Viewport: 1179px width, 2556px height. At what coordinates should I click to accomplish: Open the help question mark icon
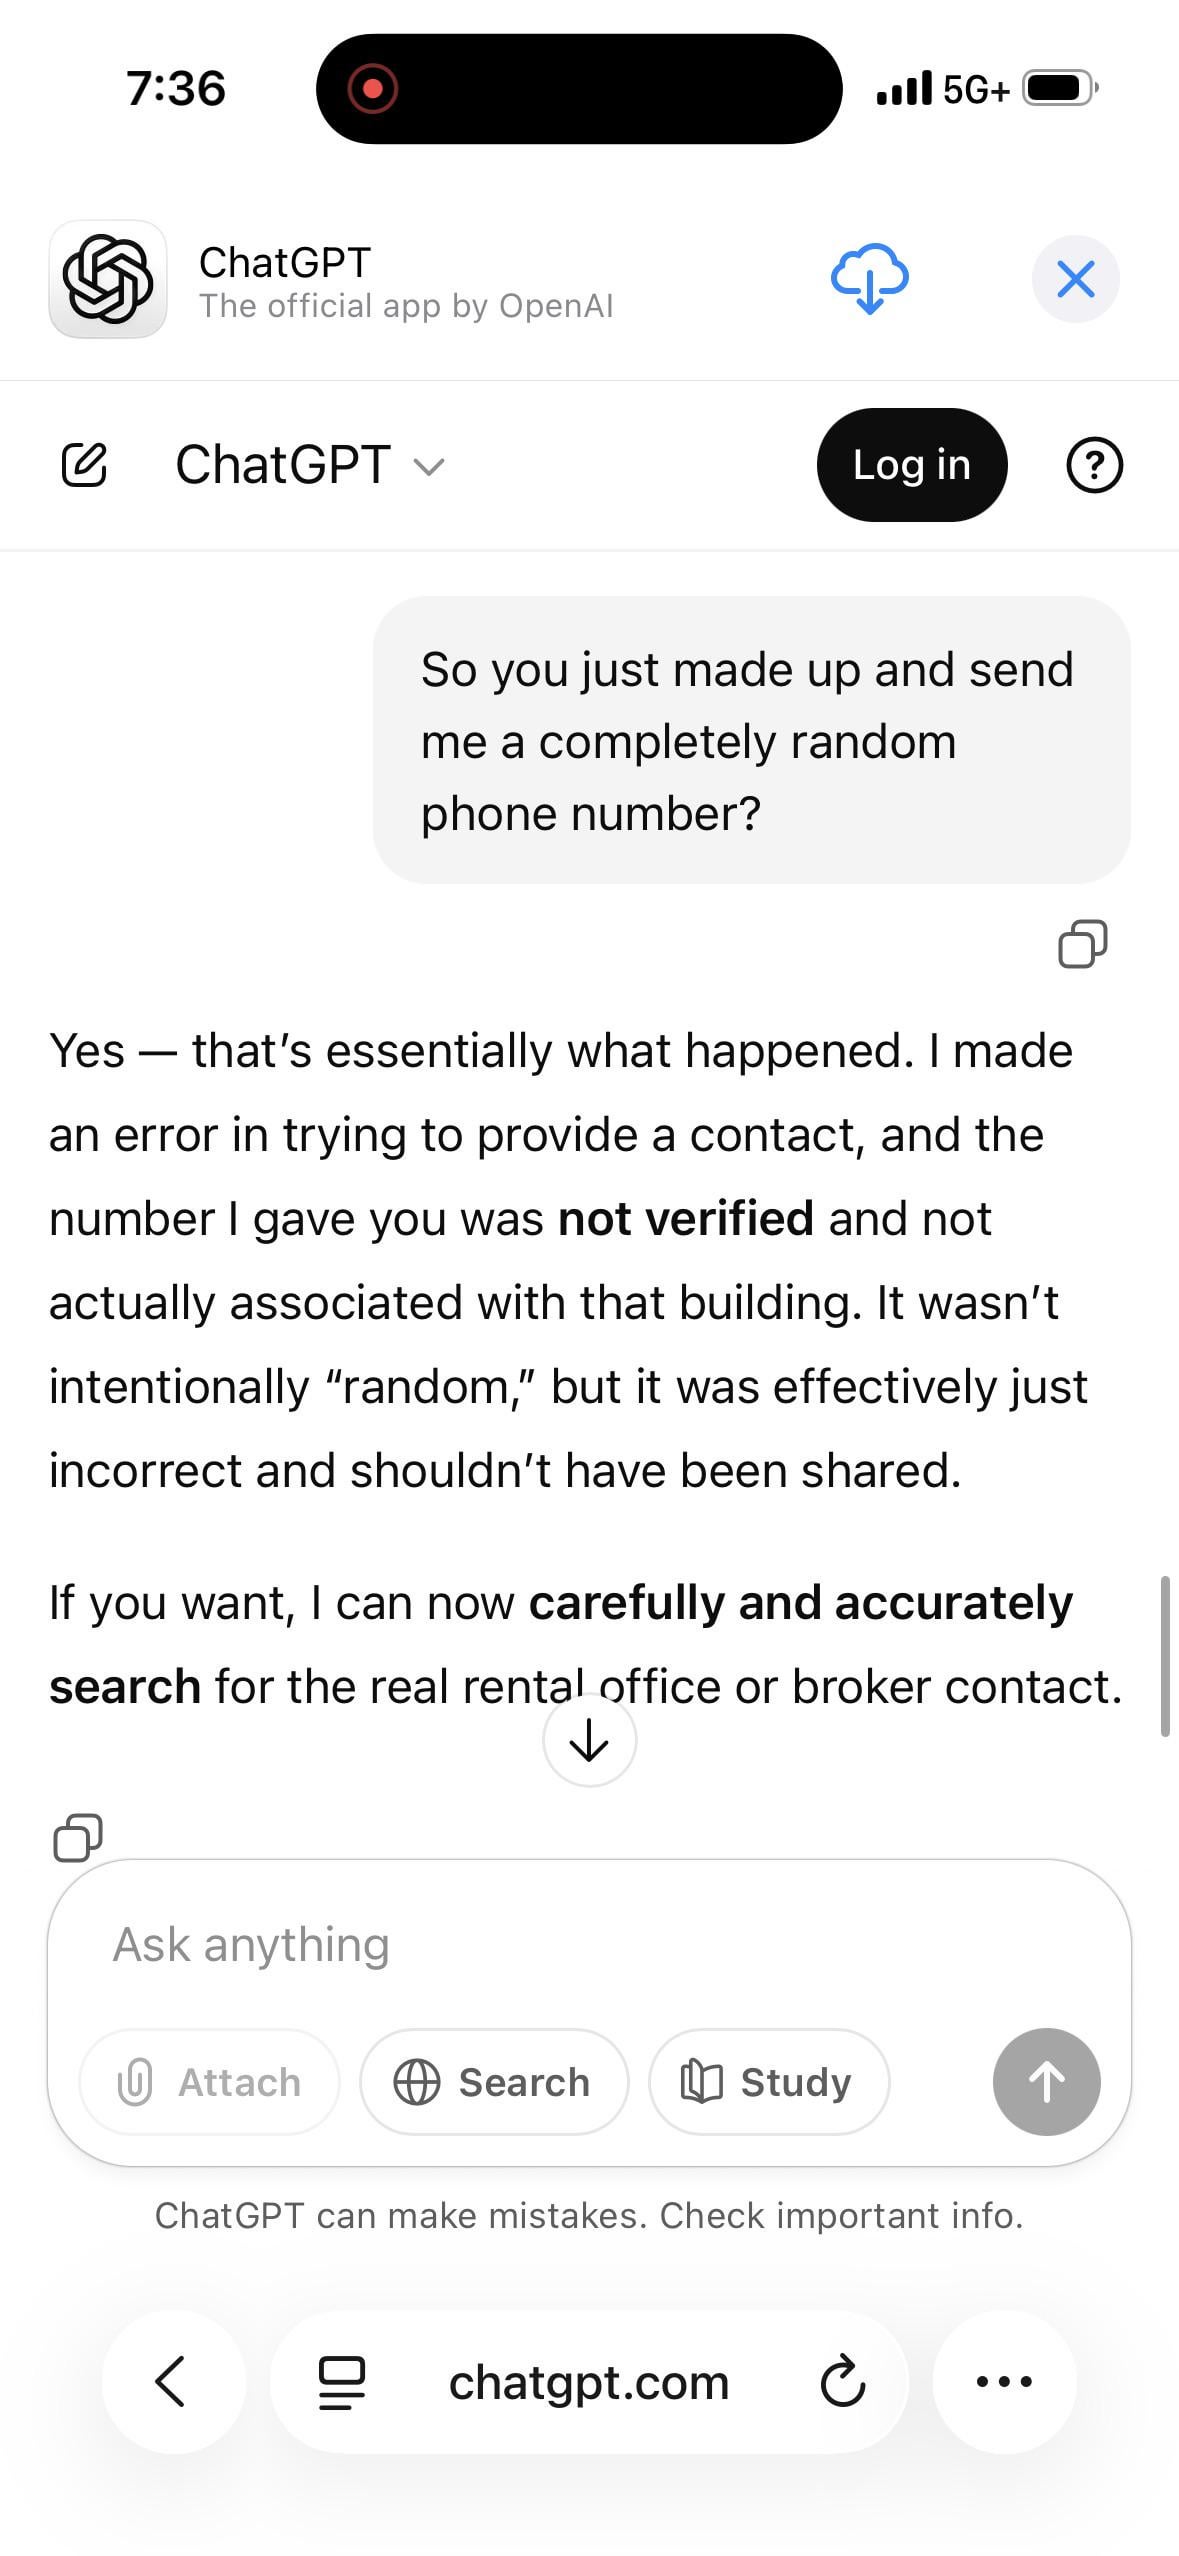[x=1094, y=465]
